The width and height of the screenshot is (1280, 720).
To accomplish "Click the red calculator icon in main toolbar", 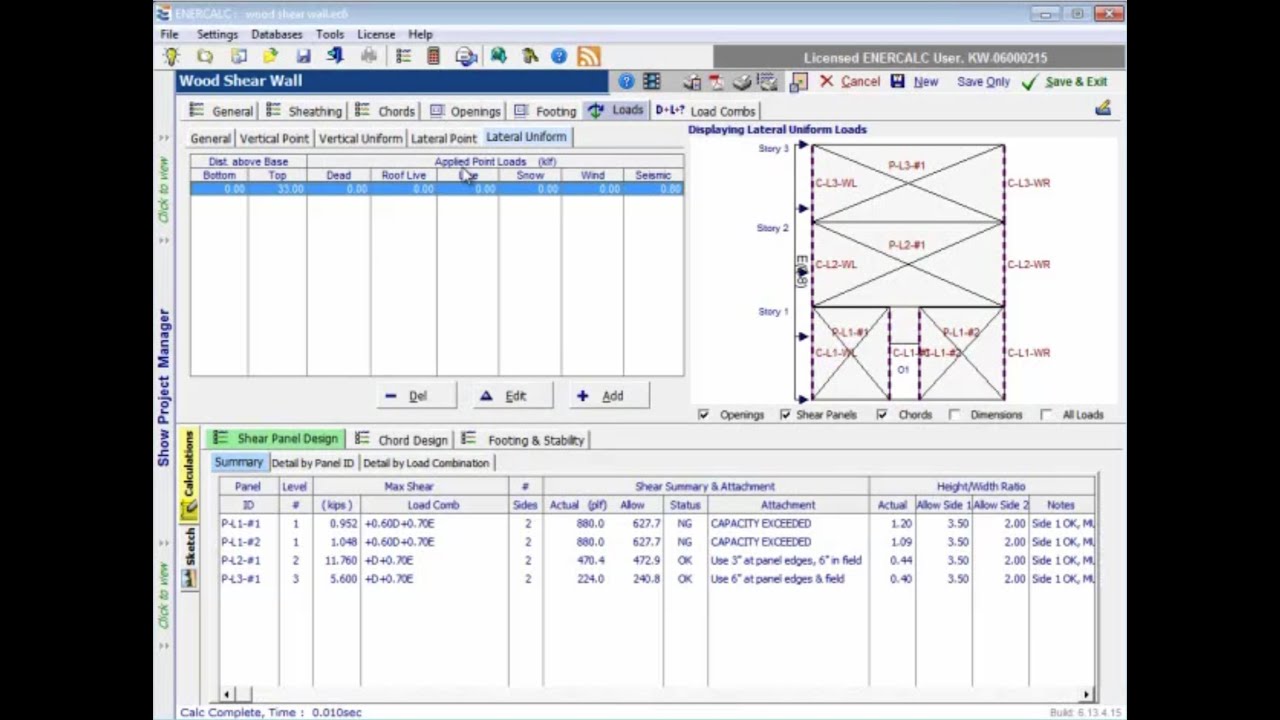I will [x=433, y=57].
